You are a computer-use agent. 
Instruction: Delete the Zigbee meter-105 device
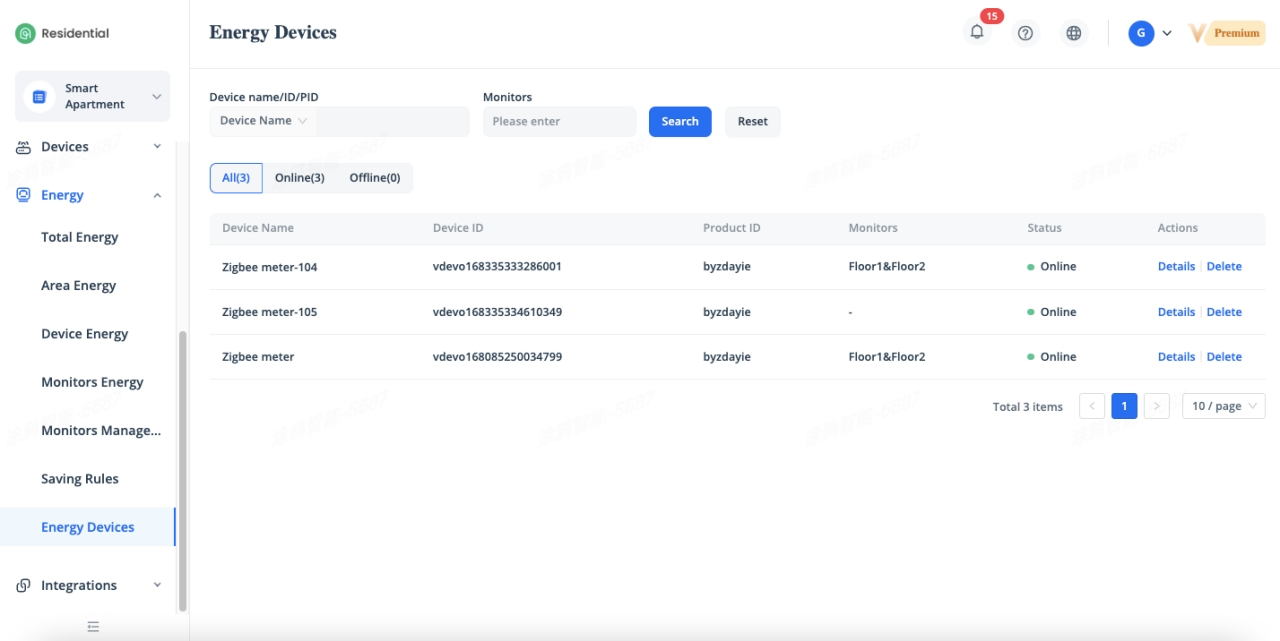[x=1224, y=312]
